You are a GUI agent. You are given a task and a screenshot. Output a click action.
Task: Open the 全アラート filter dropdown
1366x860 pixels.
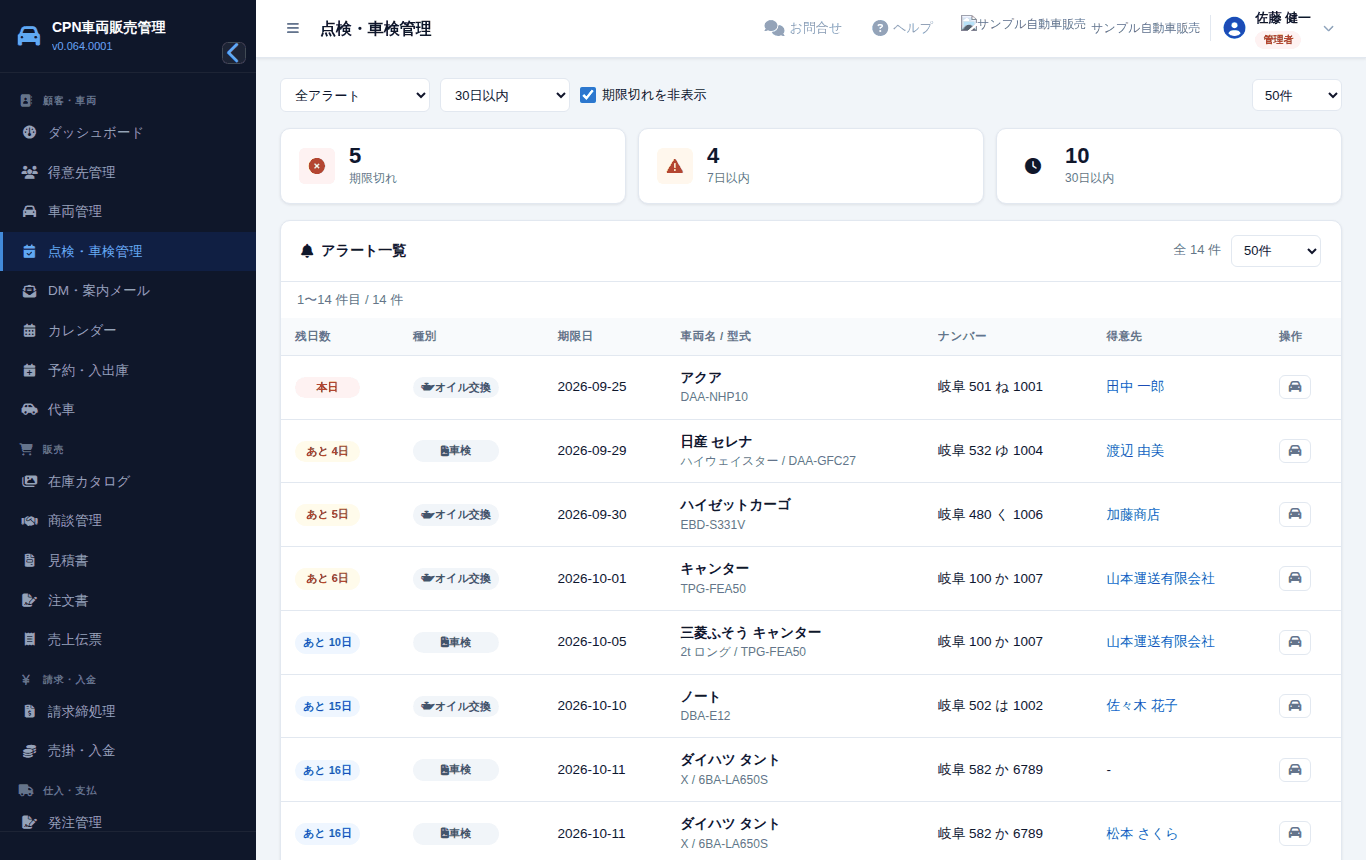355,95
